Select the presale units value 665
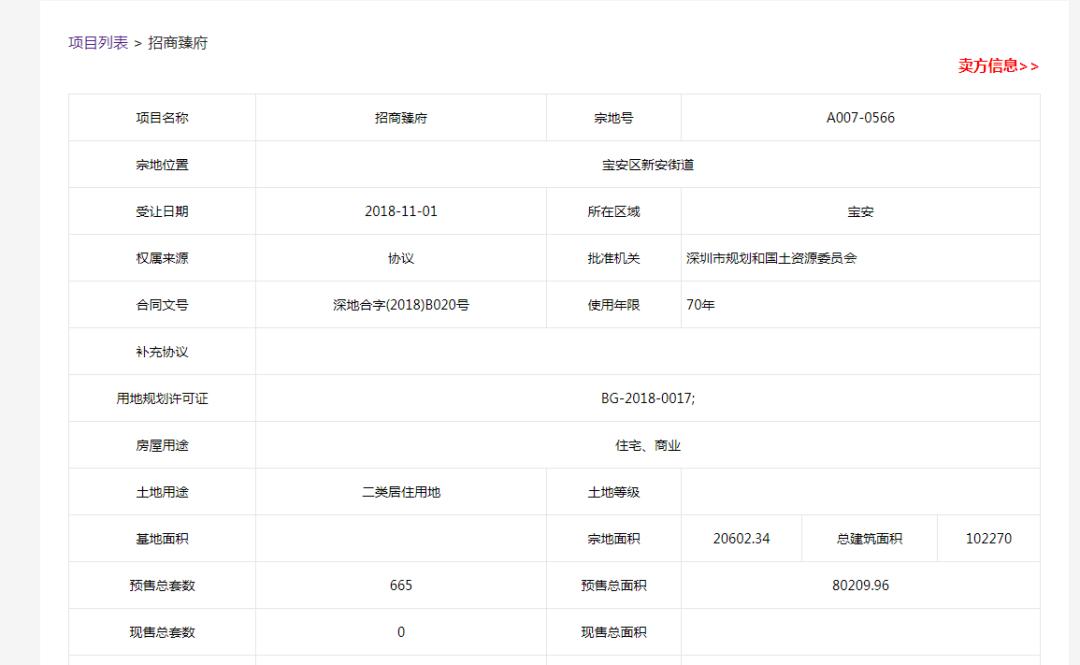The image size is (1080, 665). tap(401, 585)
